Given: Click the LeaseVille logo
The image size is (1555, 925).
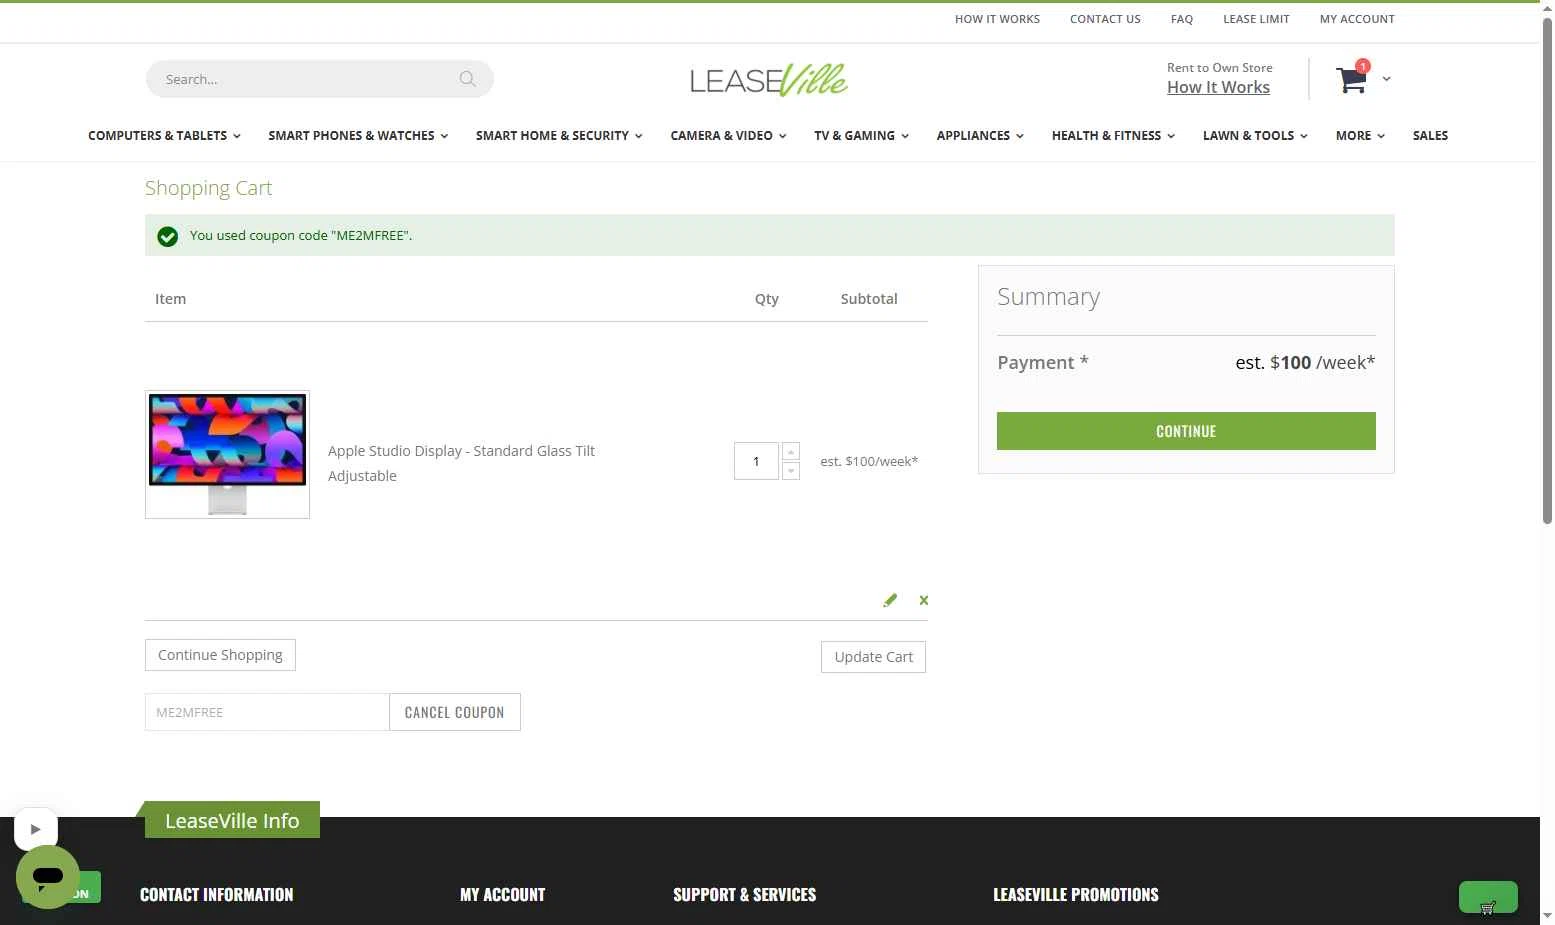Looking at the screenshot, I should [x=769, y=79].
